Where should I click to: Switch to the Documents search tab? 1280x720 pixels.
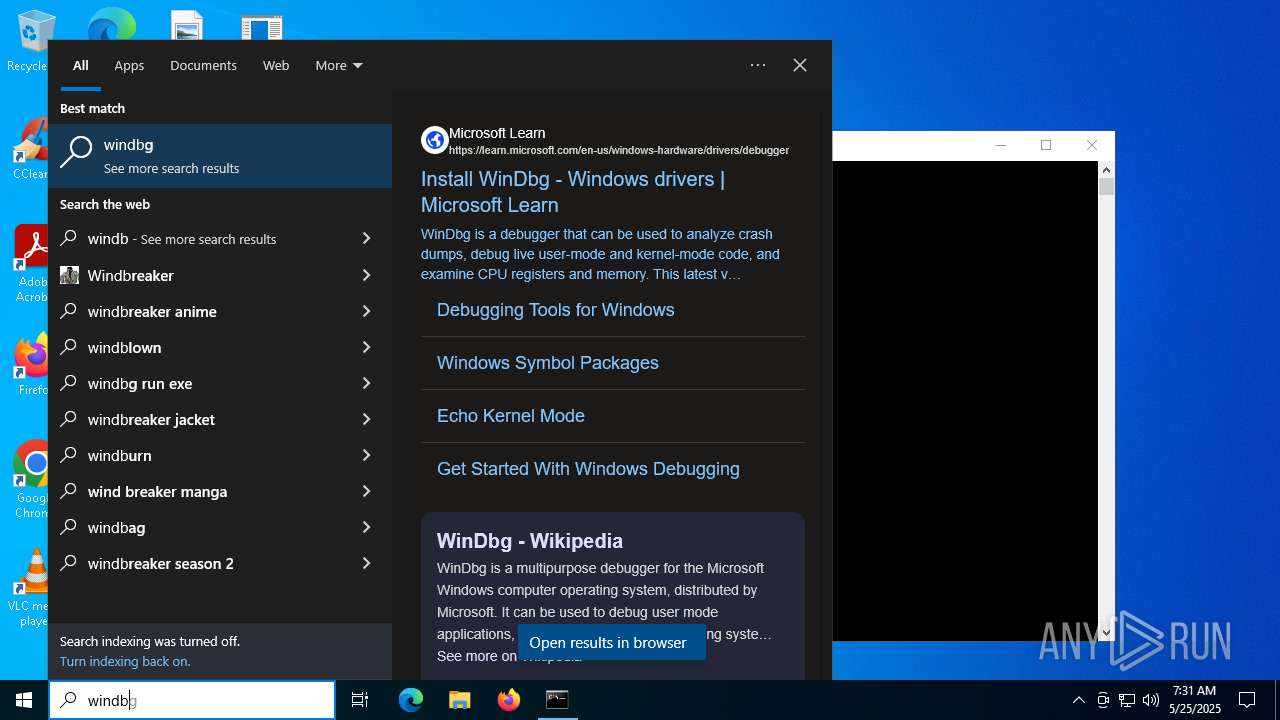click(x=203, y=65)
